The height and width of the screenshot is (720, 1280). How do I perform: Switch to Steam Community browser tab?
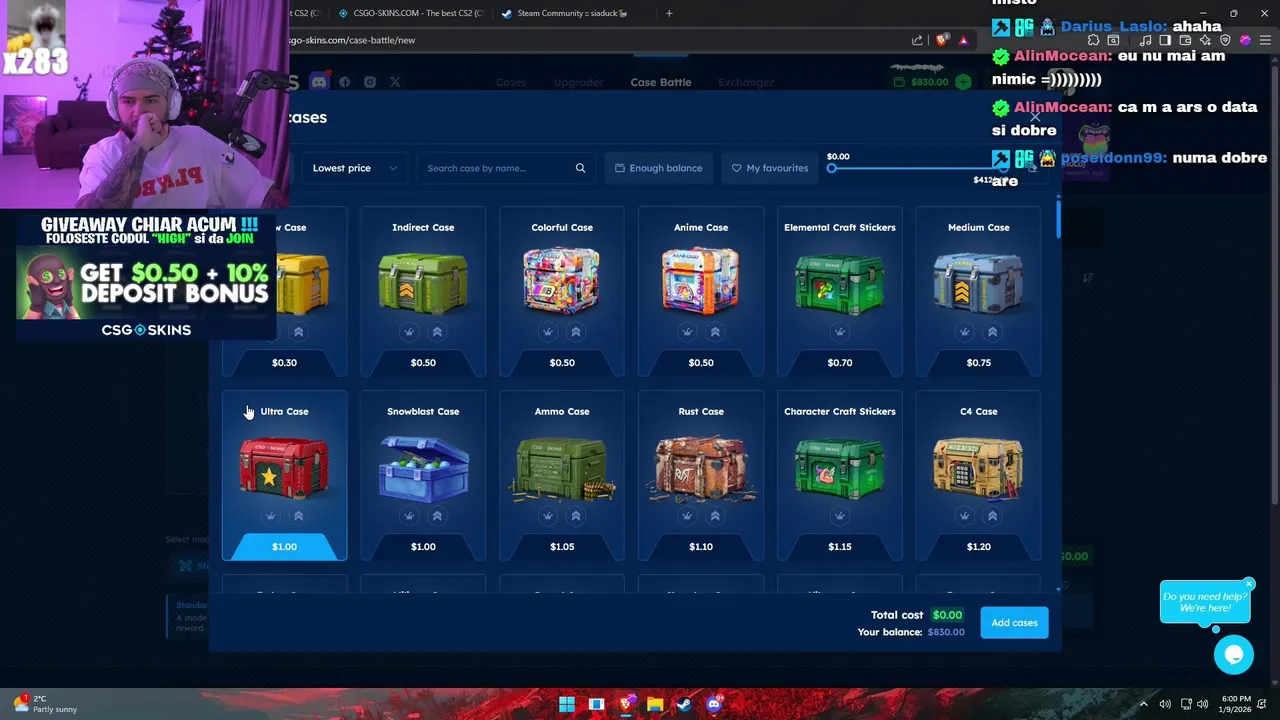click(x=572, y=13)
